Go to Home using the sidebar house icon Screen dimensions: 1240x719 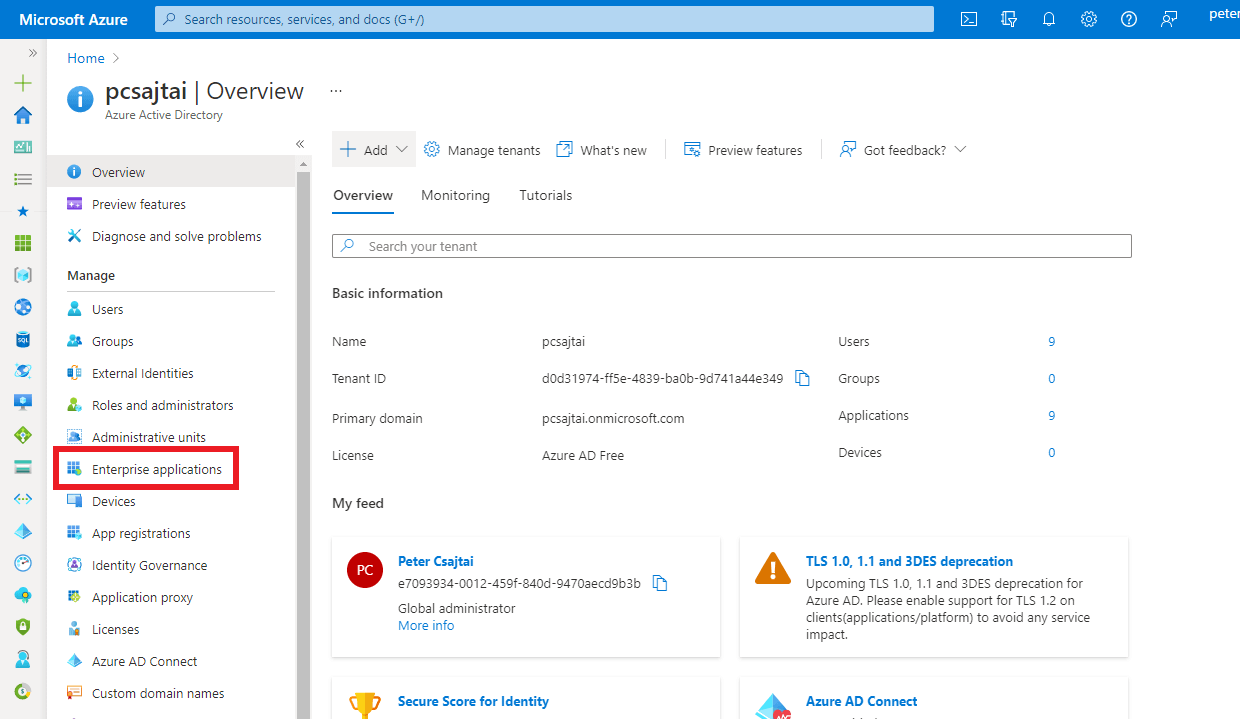[x=22, y=115]
